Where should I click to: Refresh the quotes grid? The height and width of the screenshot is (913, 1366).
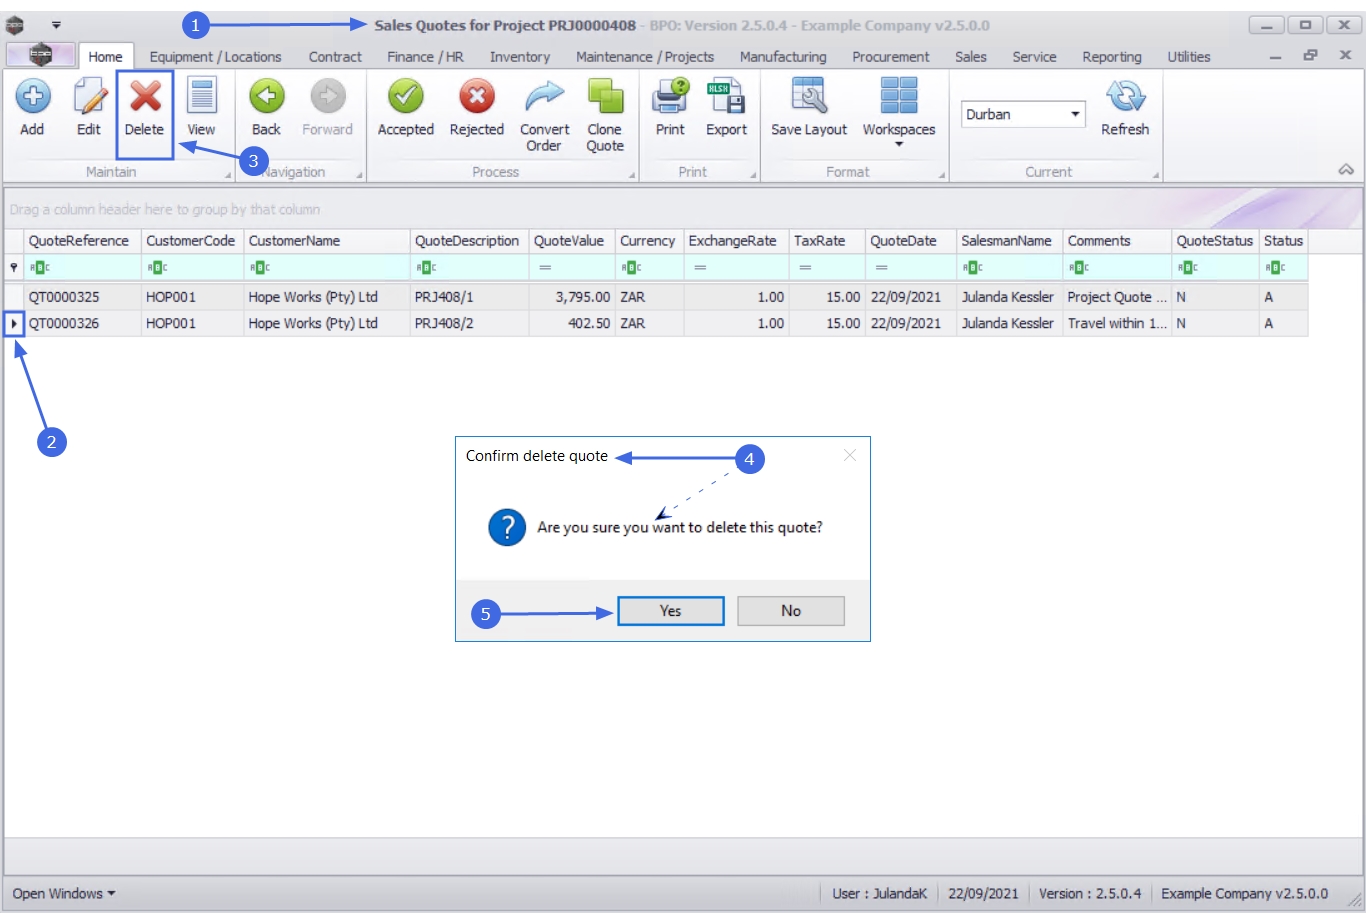pos(1125,97)
